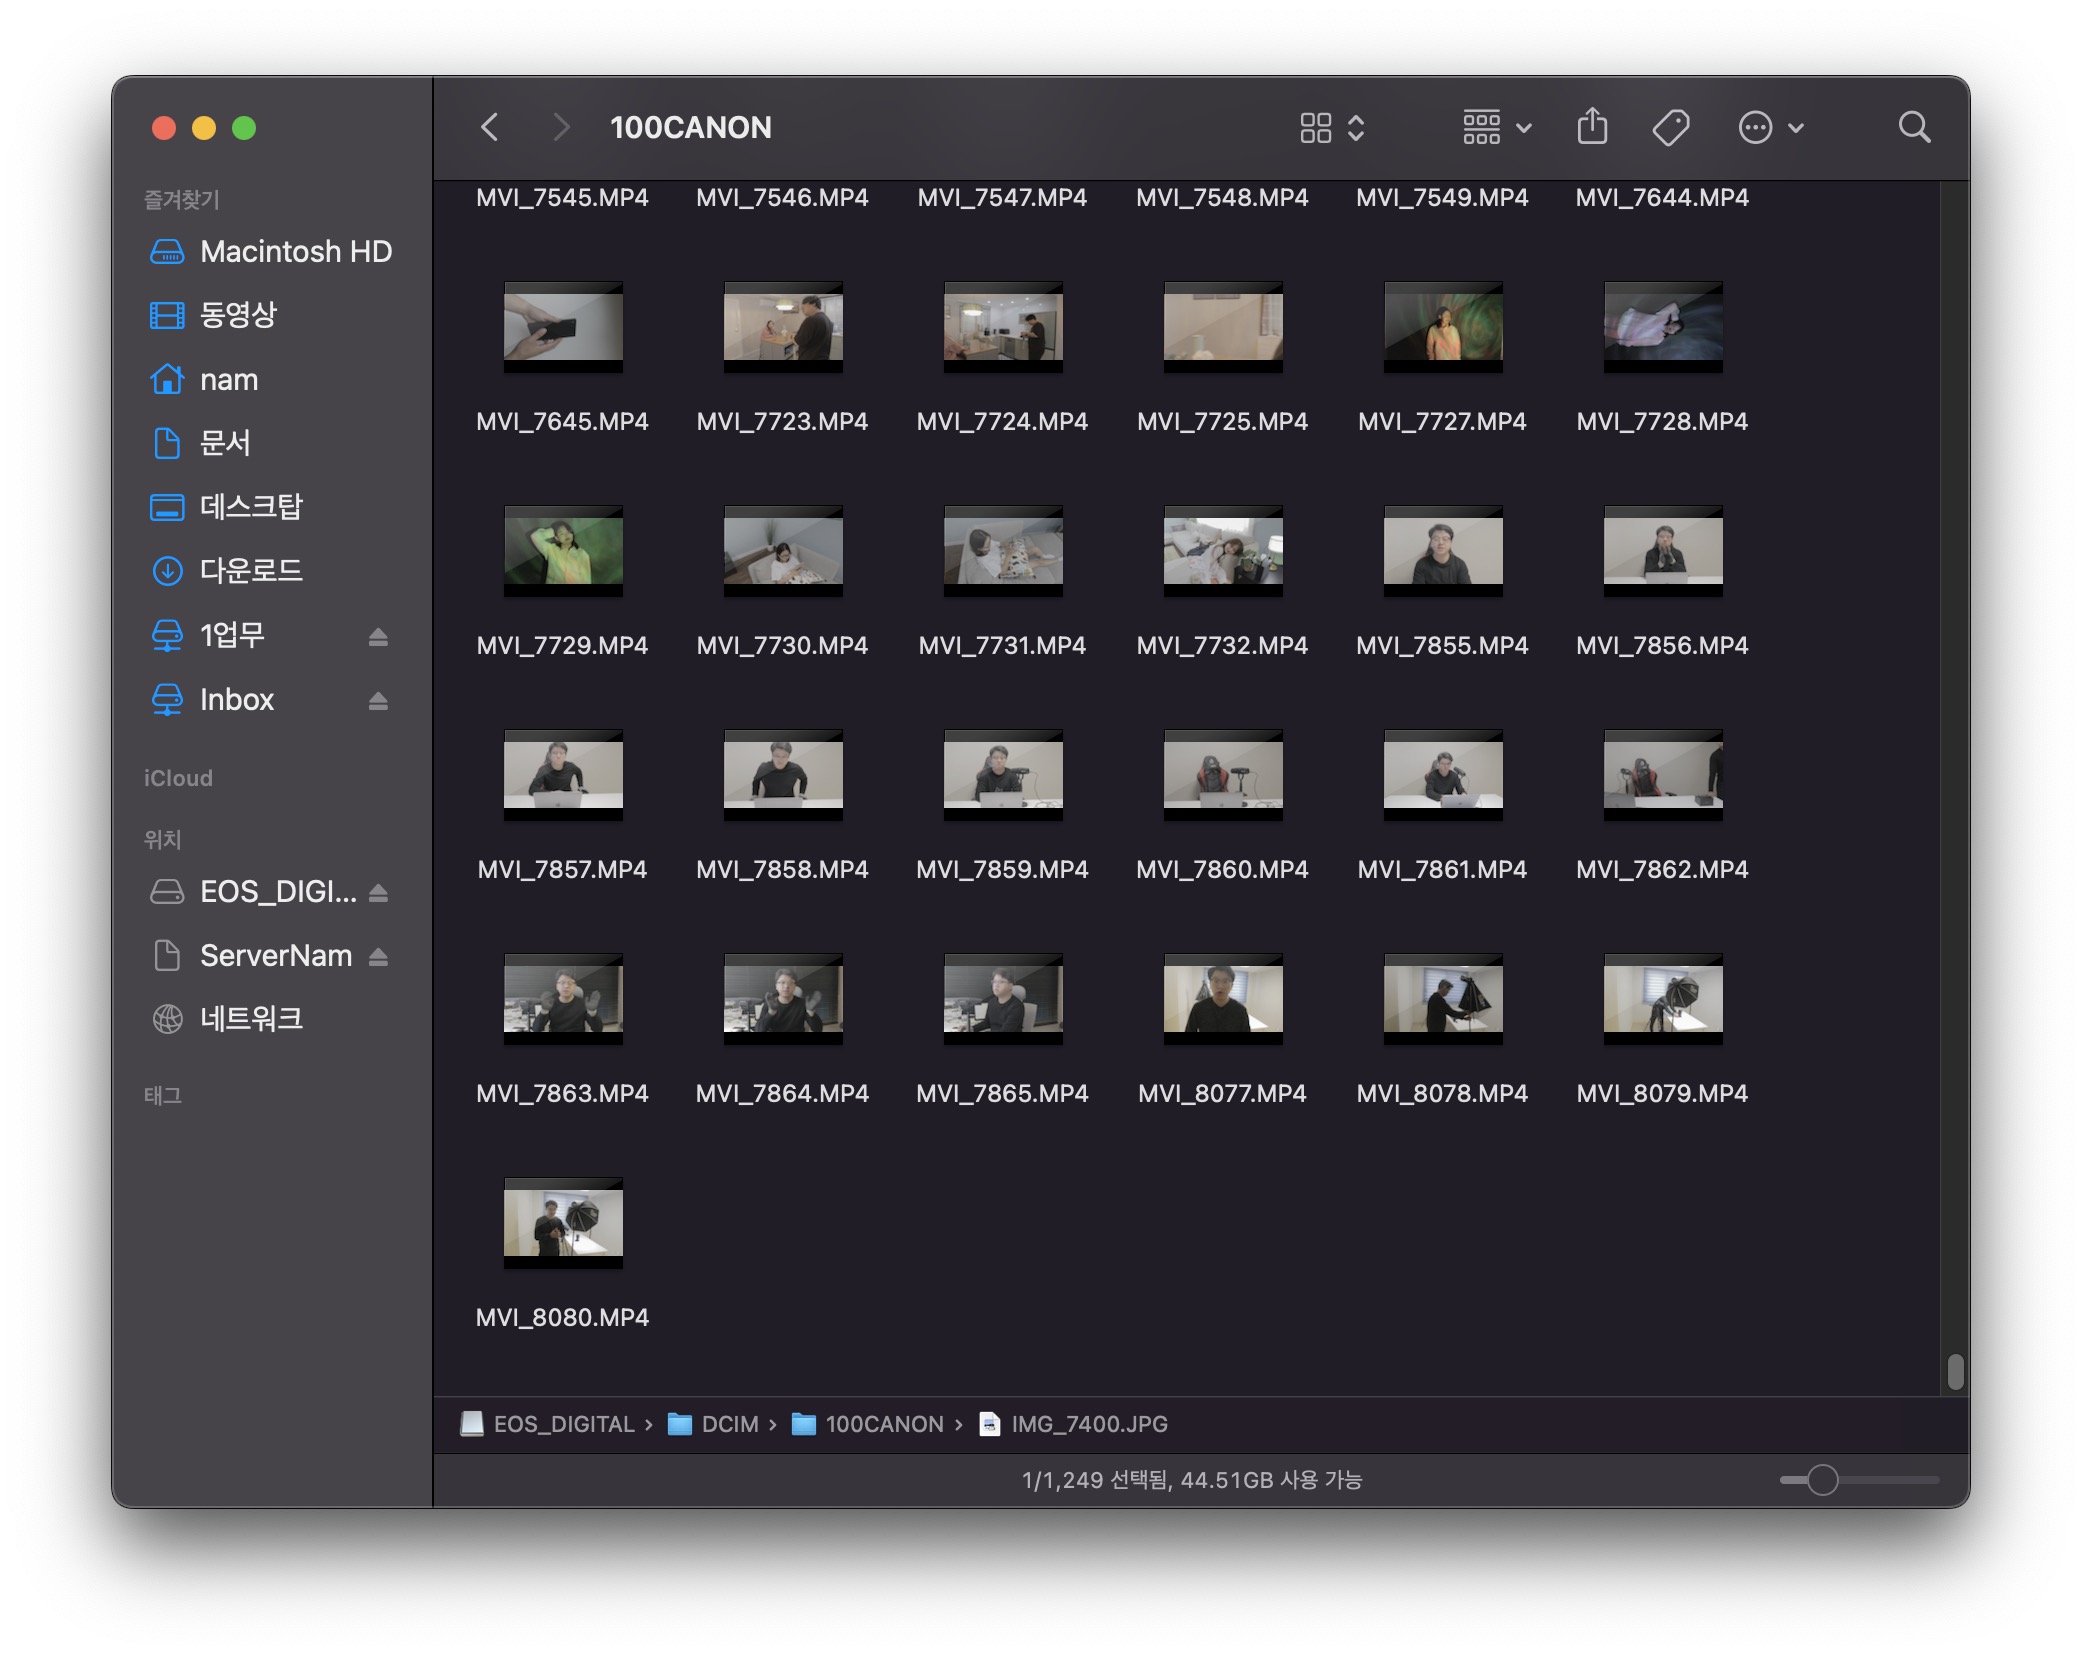2082x1656 pixels.
Task: Click the MVI_7865.MP4 file name label
Action: 1002,1093
